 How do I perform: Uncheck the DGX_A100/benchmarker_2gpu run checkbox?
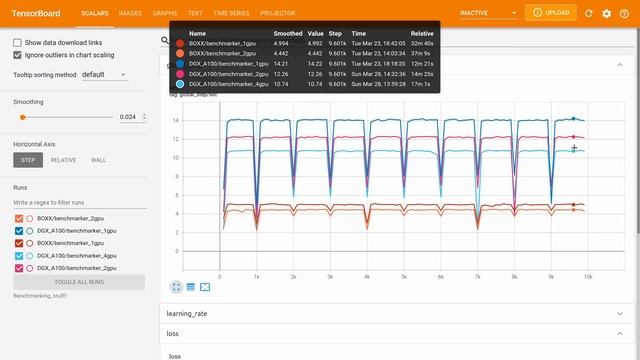[x=19, y=268]
